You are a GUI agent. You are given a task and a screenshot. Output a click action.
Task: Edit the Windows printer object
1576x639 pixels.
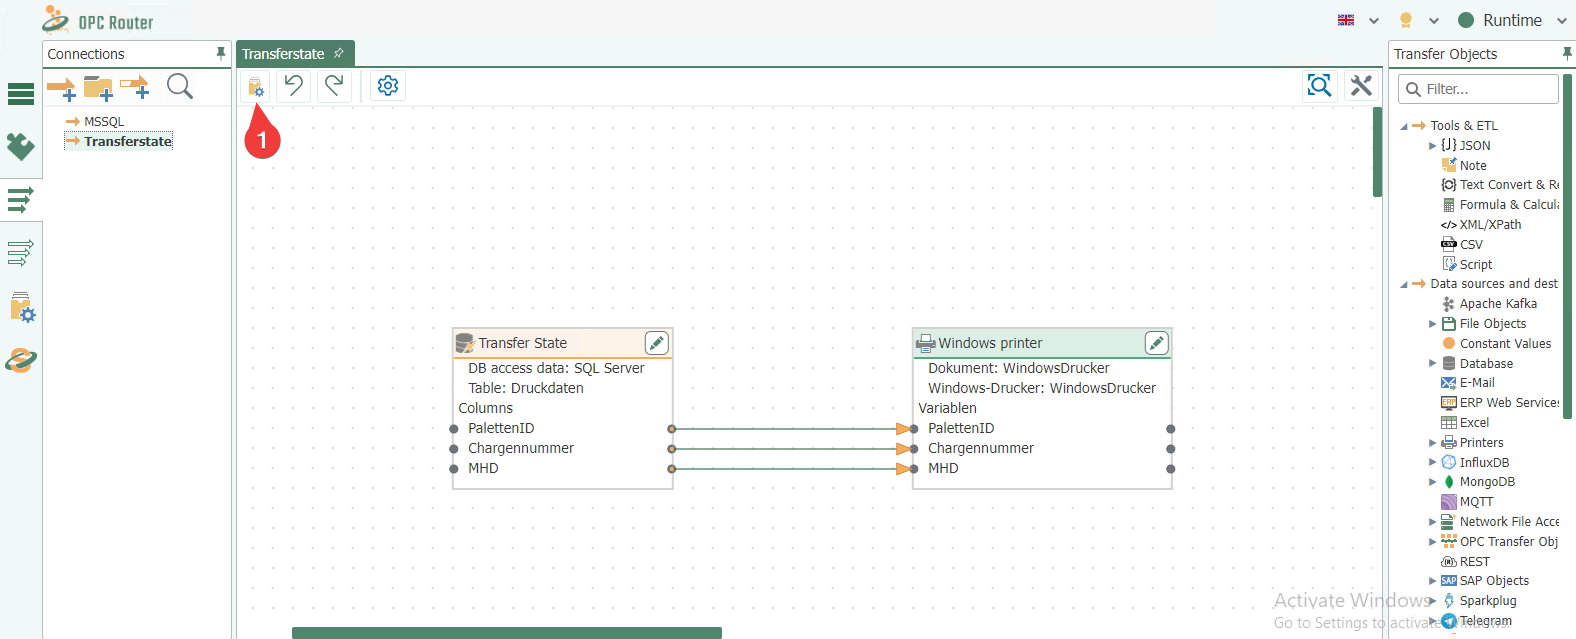tap(1156, 343)
